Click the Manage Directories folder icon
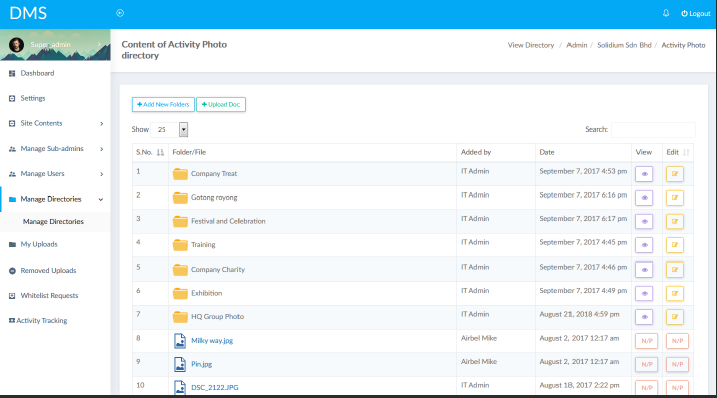717x398 pixels. (x=12, y=199)
